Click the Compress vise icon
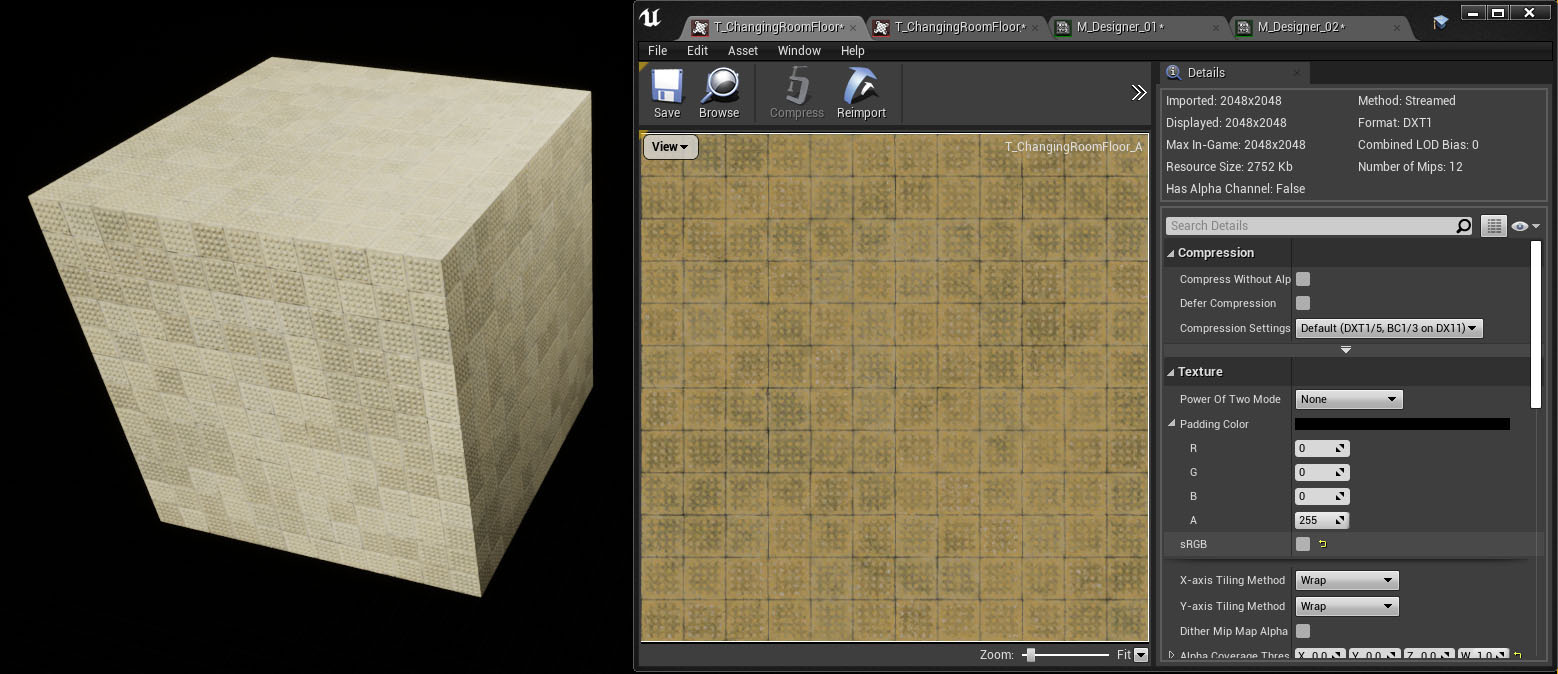The image size is (1558, 674). pyautogui.click(x=797, y=87)
